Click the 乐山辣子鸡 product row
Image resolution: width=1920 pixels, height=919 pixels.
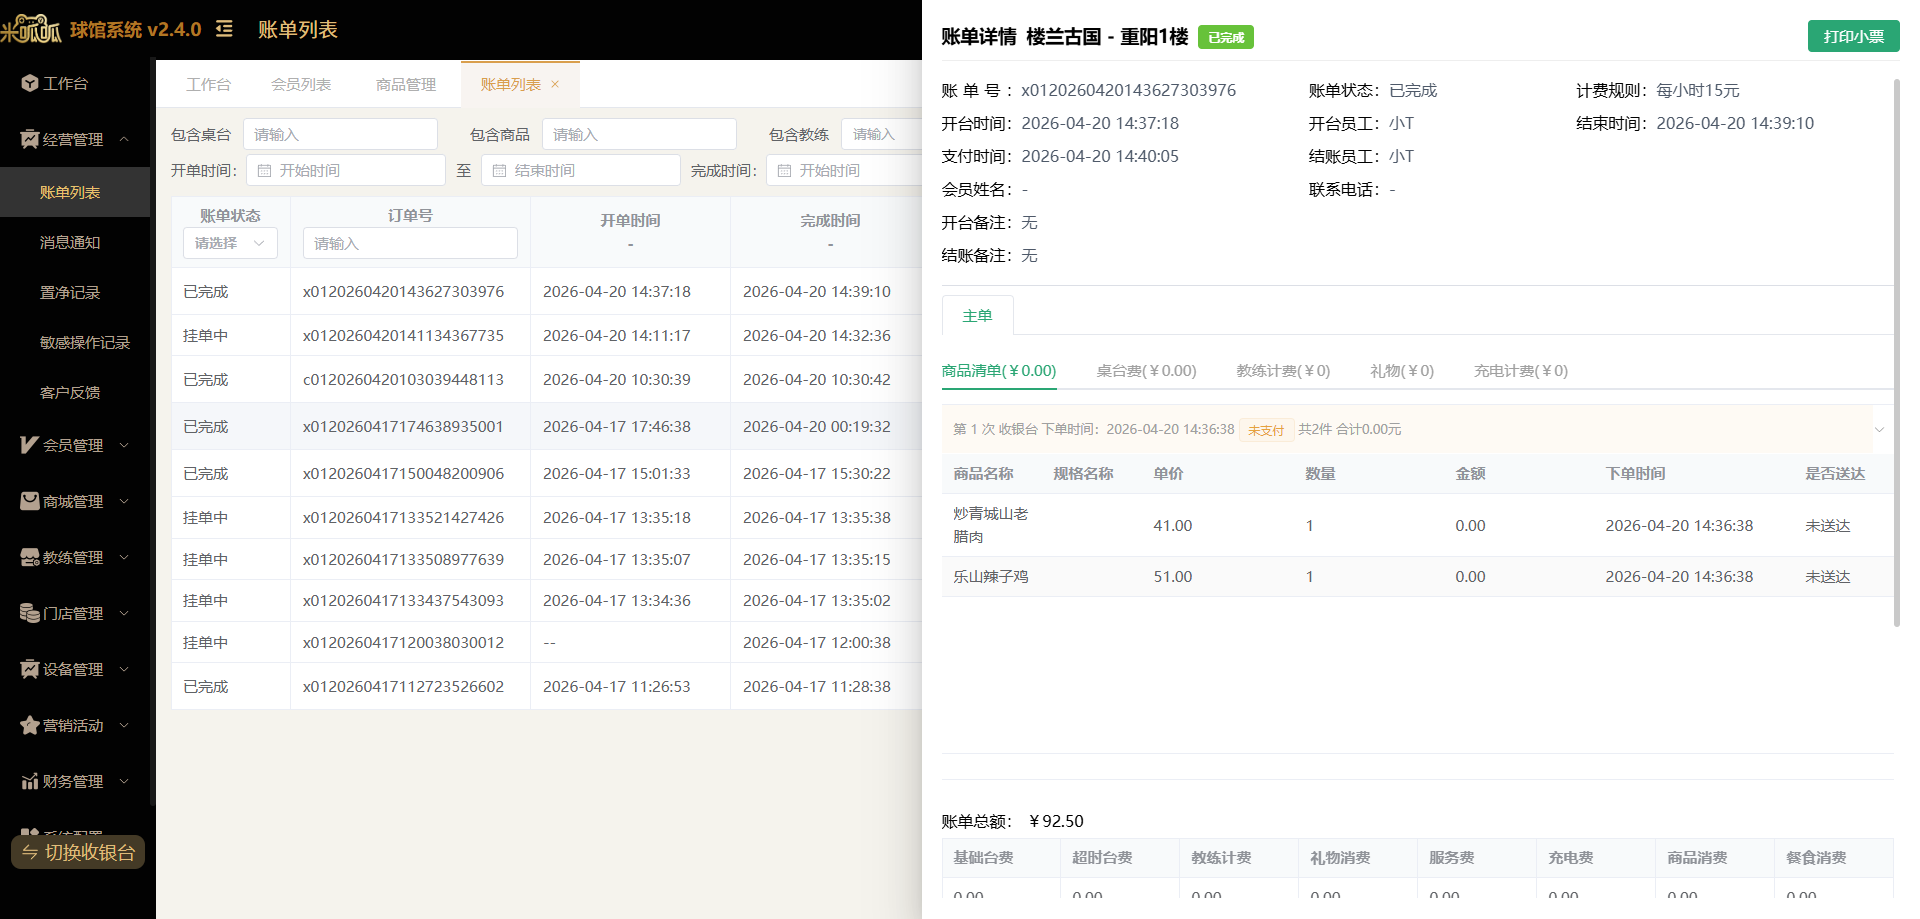click(x=1417, y=576)
